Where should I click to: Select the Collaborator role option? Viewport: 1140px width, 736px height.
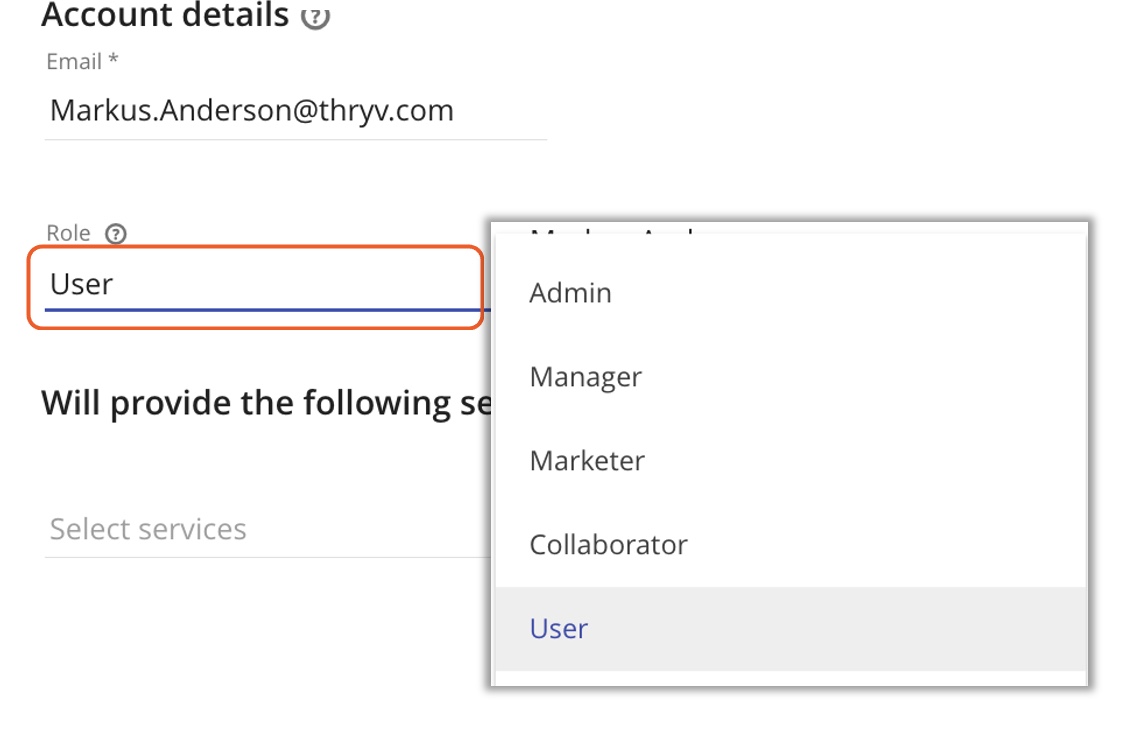pos(608,545)
